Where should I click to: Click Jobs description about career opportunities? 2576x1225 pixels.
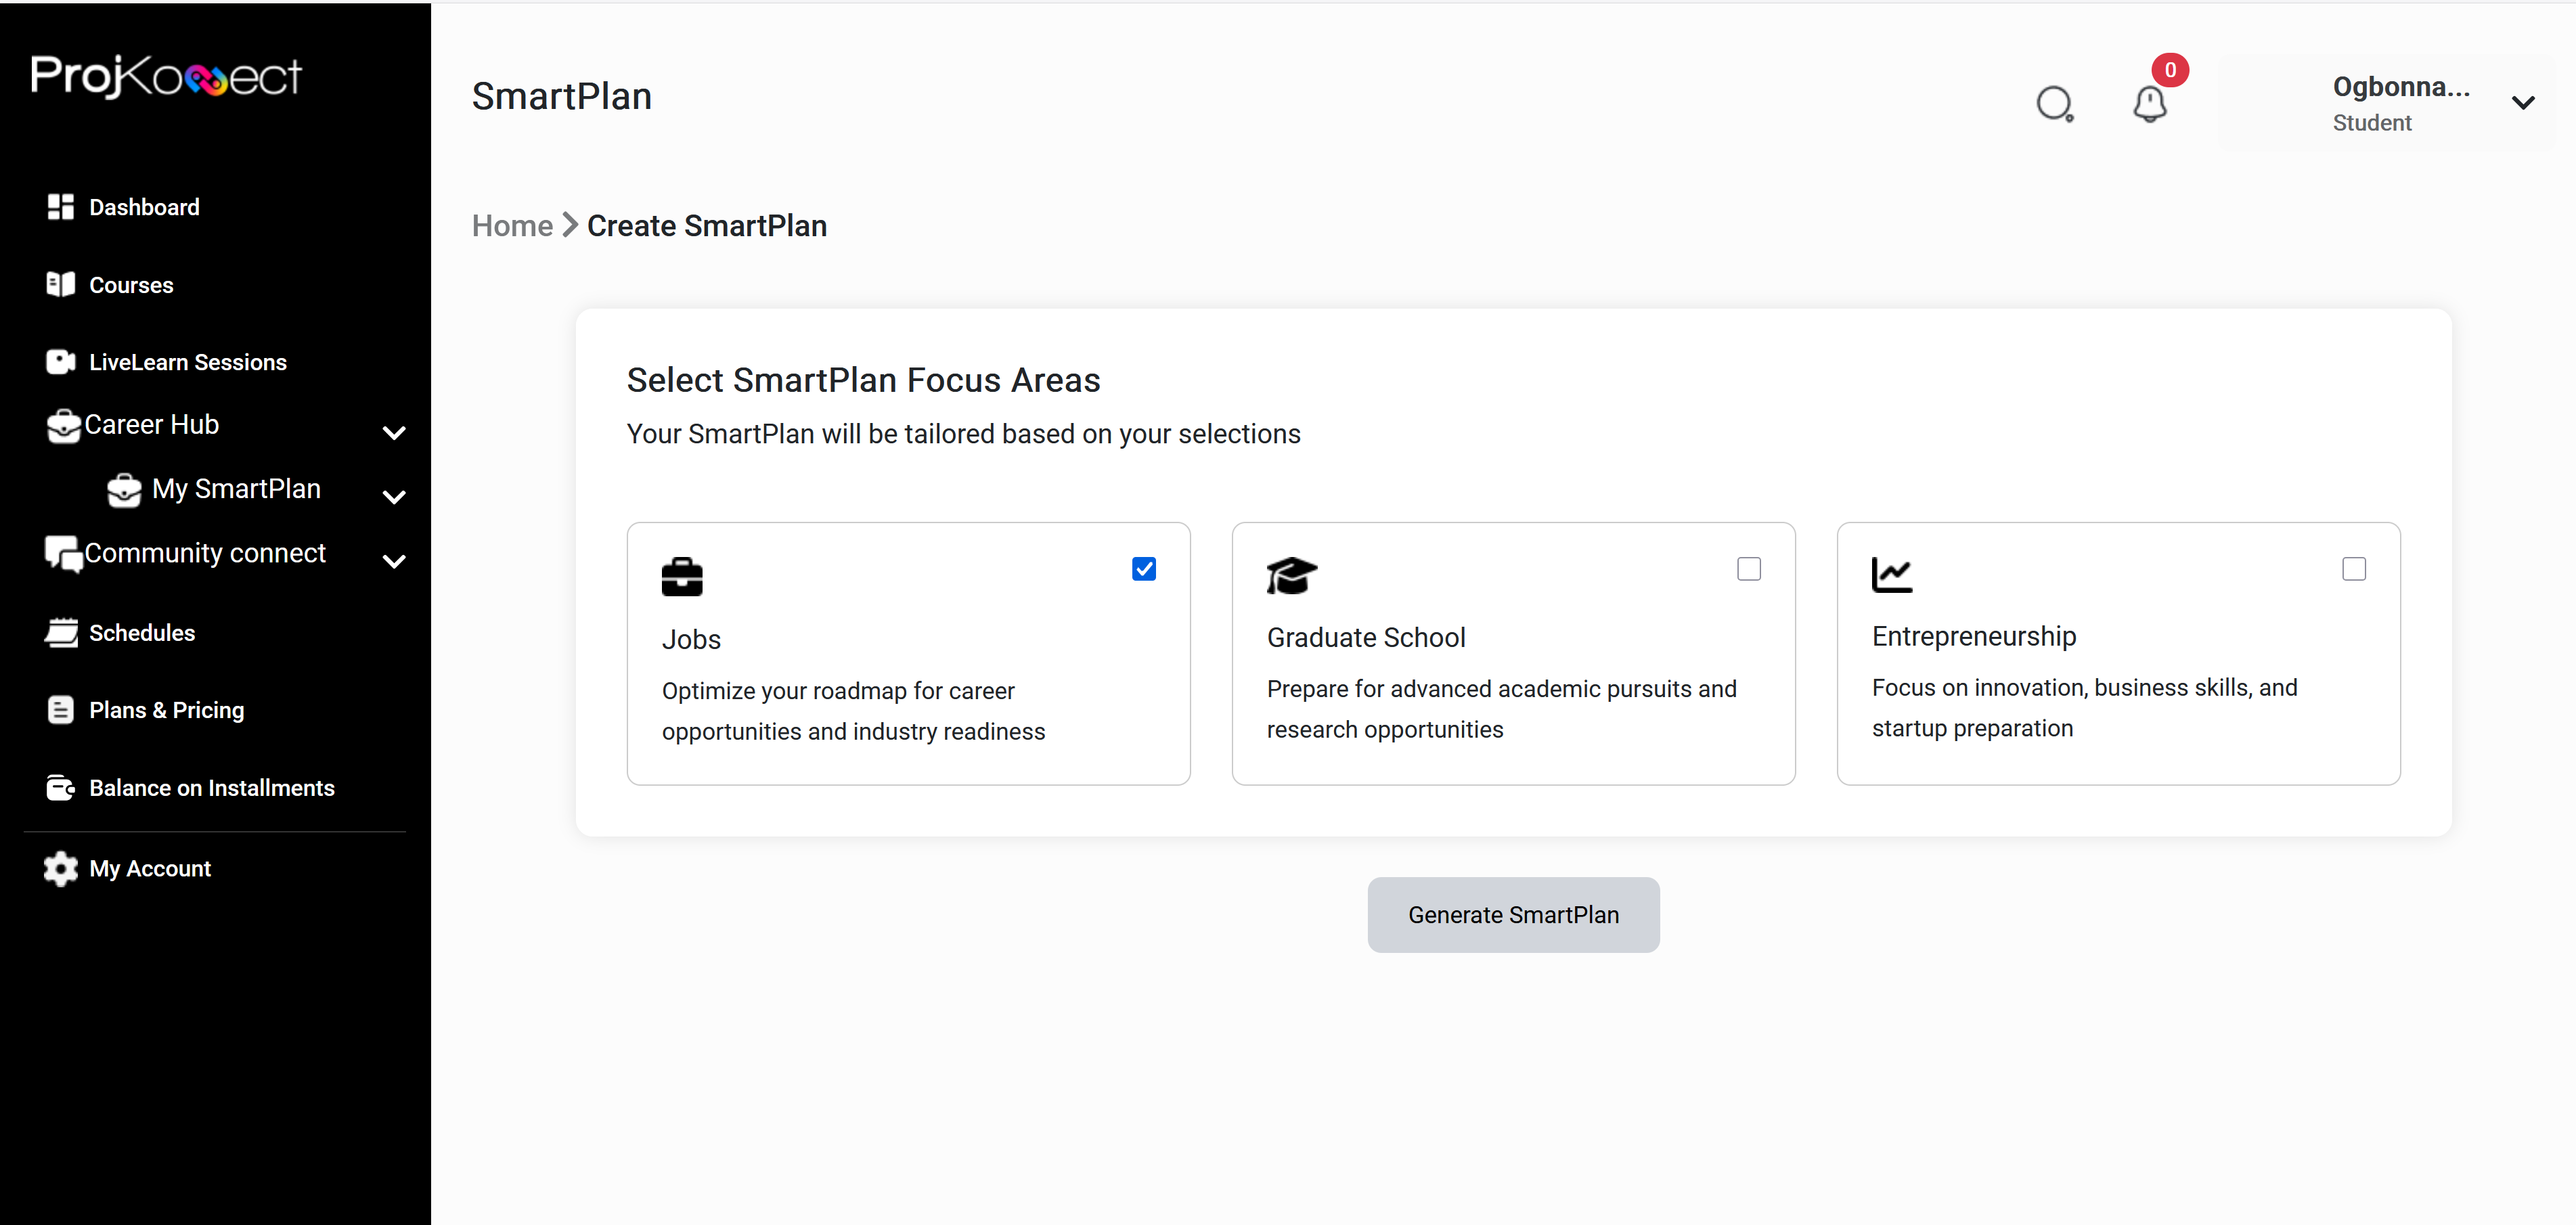pos(853,711)
